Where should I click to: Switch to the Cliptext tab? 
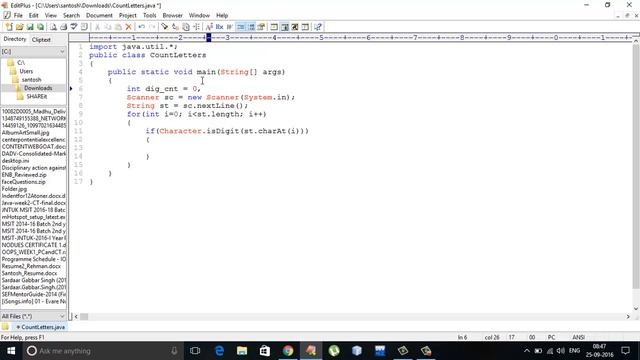41,40
